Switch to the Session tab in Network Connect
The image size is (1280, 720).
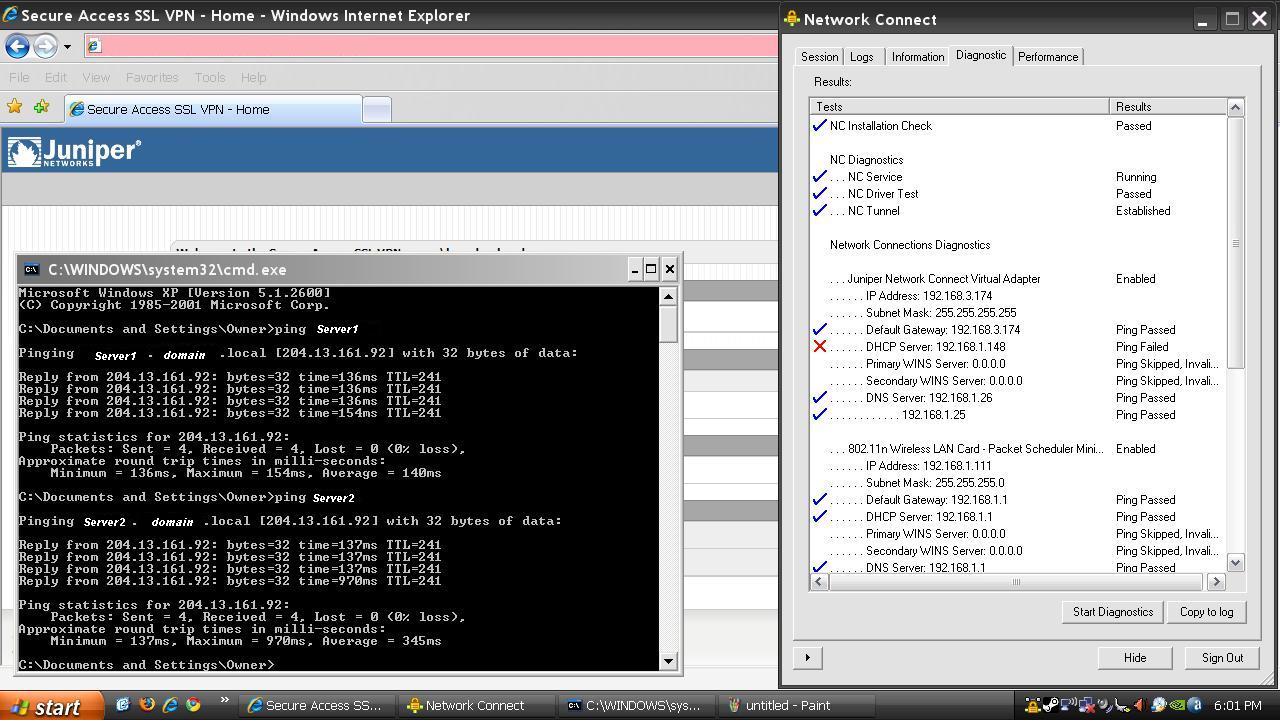click(x=819, y=57)
